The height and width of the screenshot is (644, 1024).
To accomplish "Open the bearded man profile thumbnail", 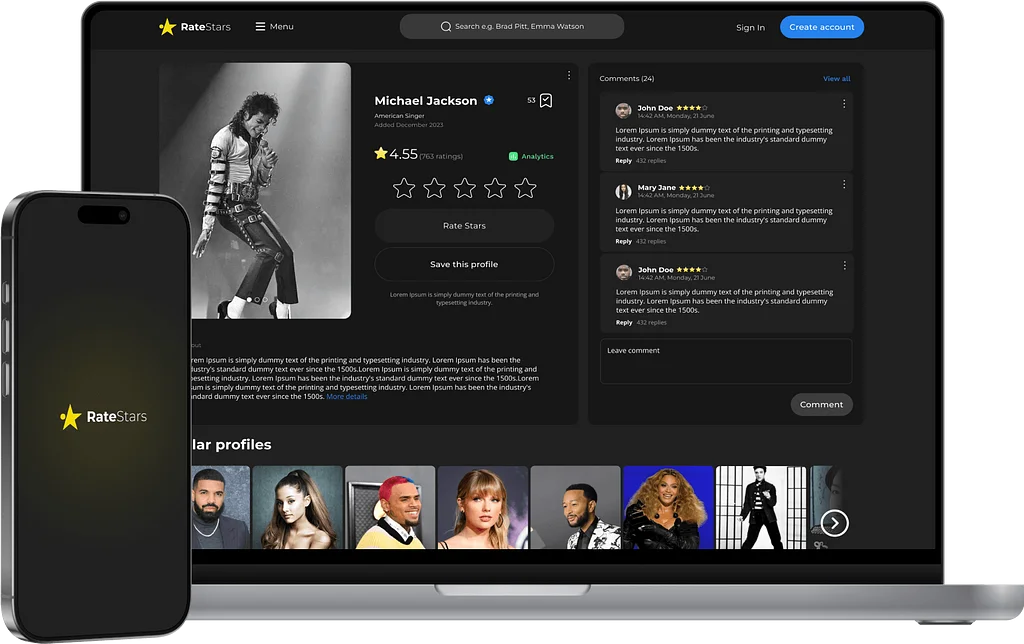I will tap(220, 507).
